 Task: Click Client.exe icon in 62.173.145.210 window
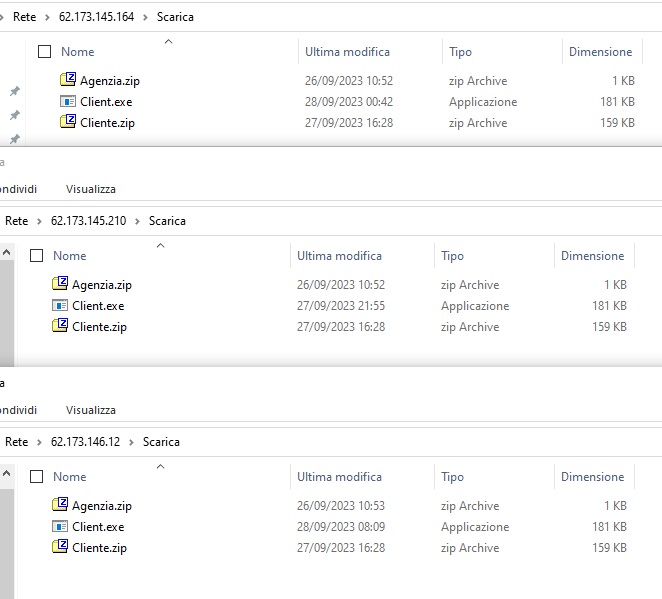coord(60,305)
